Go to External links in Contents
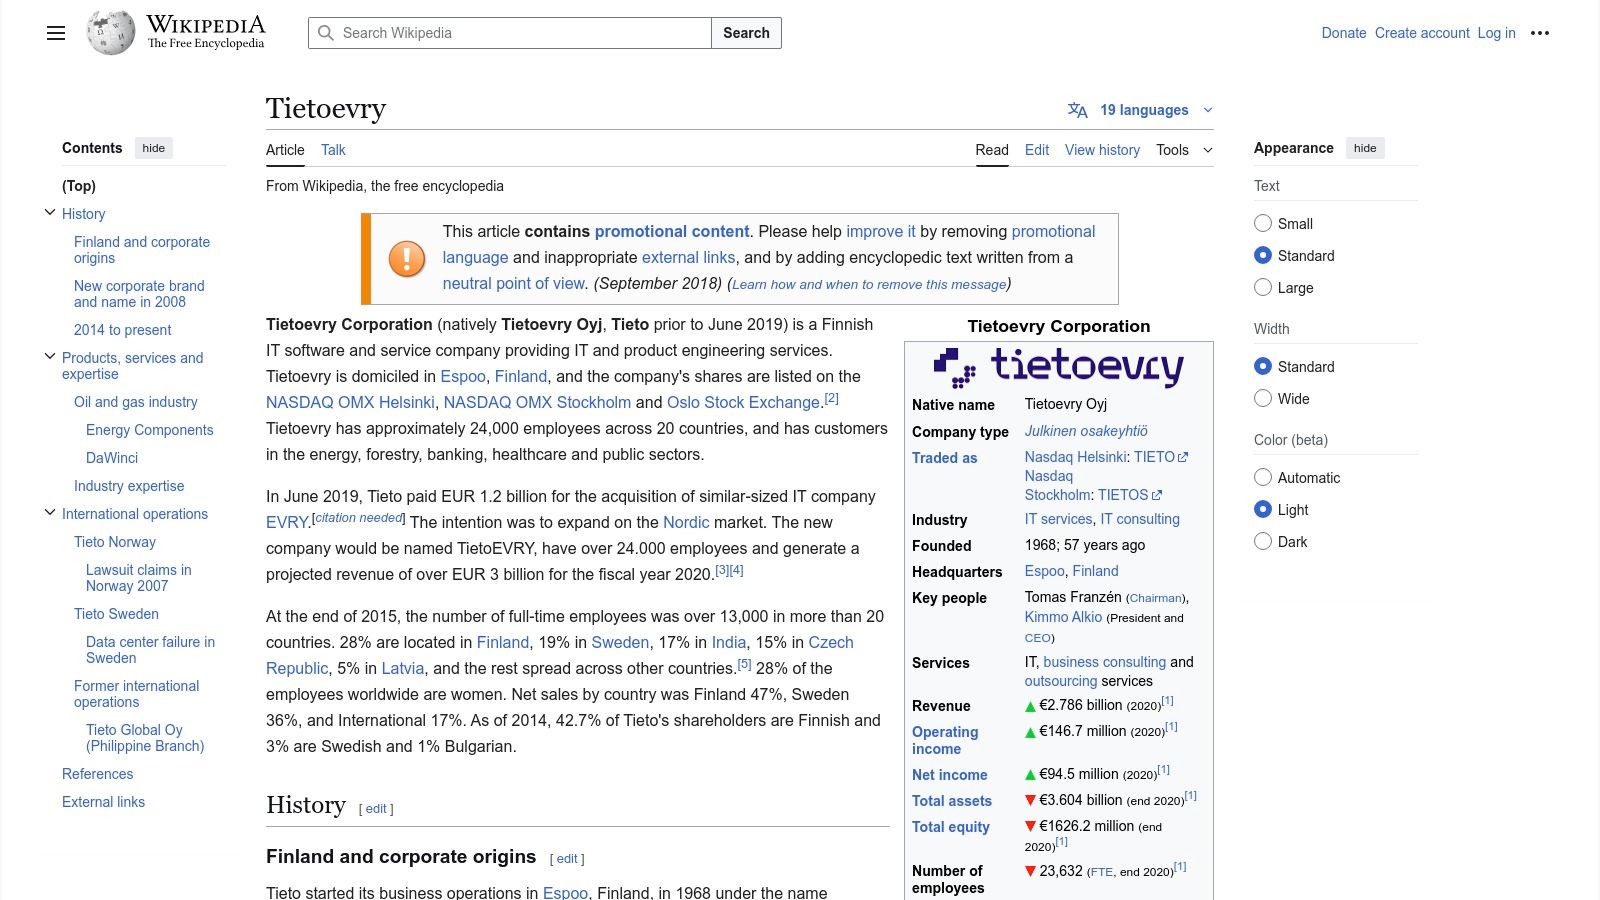The height and width of the screenshot is (900, 1600). [103, 802]
